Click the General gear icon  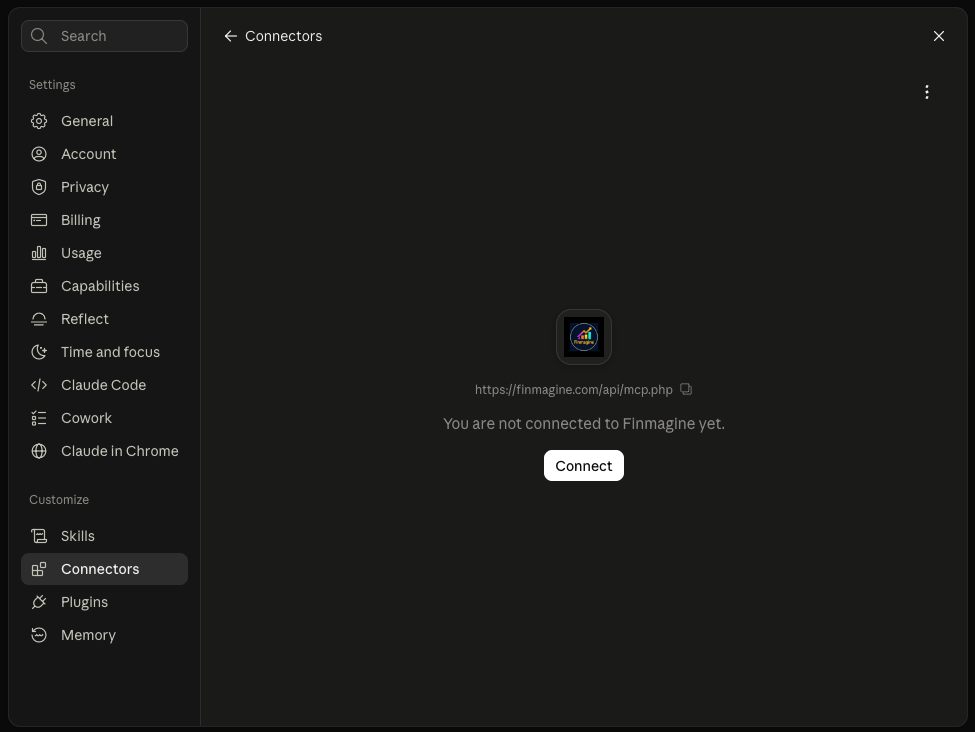(x=39, y=121)
